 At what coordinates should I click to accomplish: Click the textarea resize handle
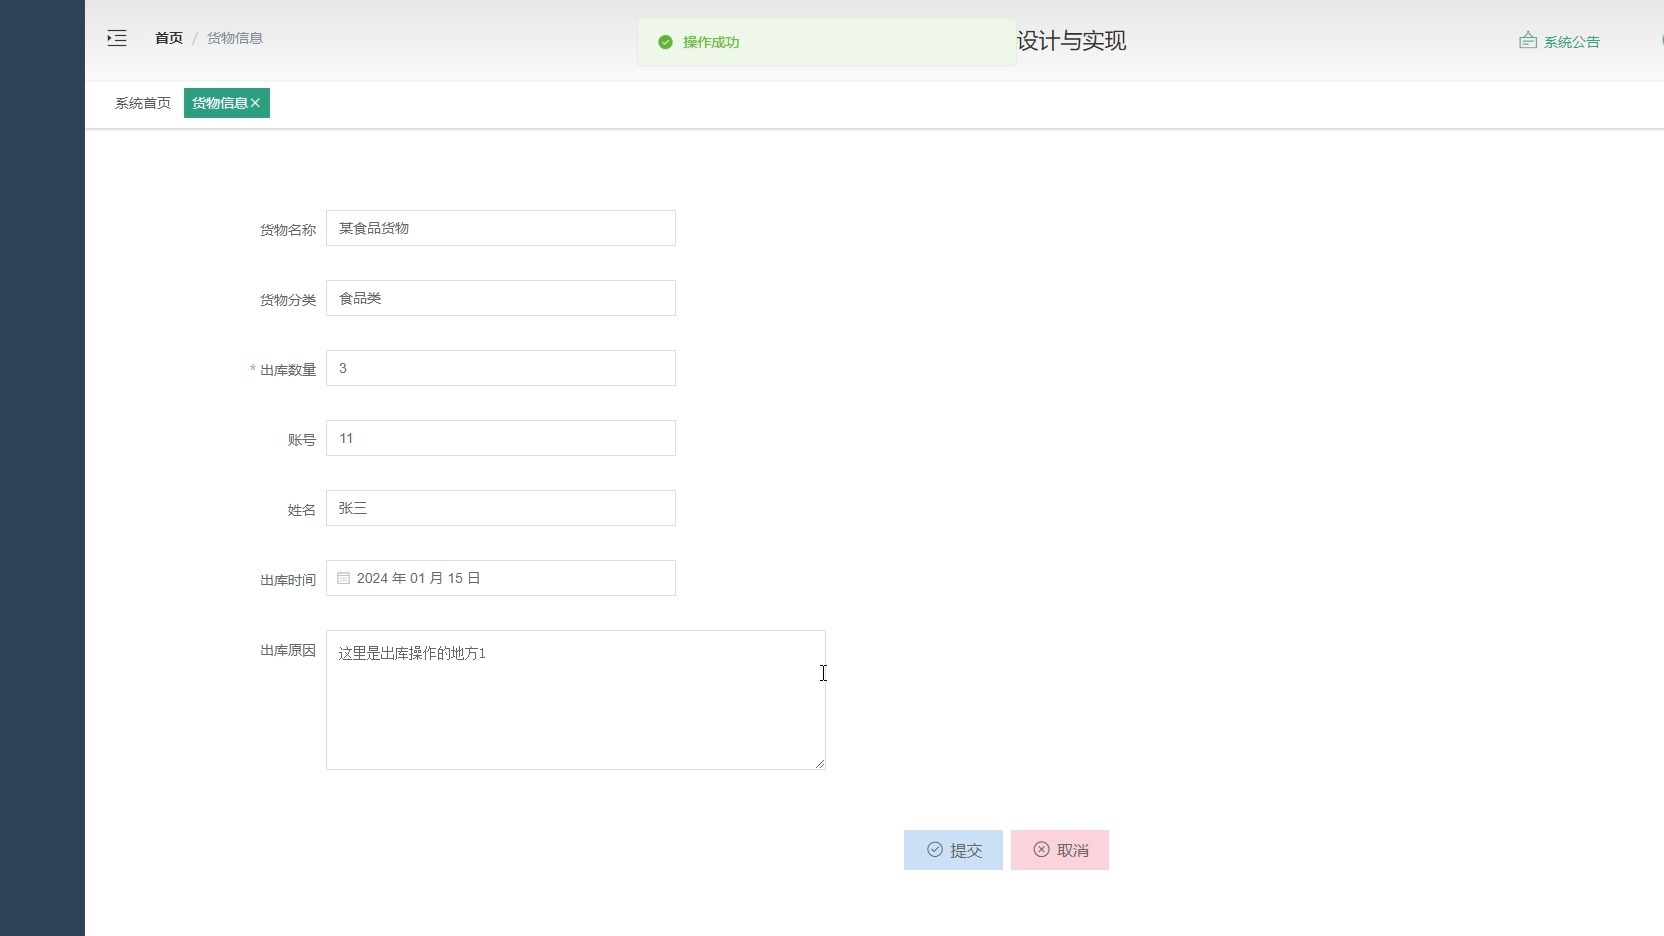click(x=820, y=764)
